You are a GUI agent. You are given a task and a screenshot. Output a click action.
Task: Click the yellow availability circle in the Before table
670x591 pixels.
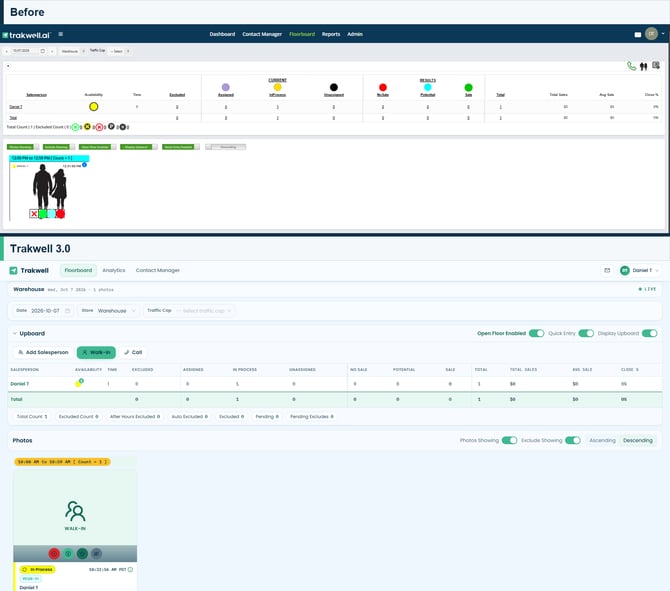(94, 107)
